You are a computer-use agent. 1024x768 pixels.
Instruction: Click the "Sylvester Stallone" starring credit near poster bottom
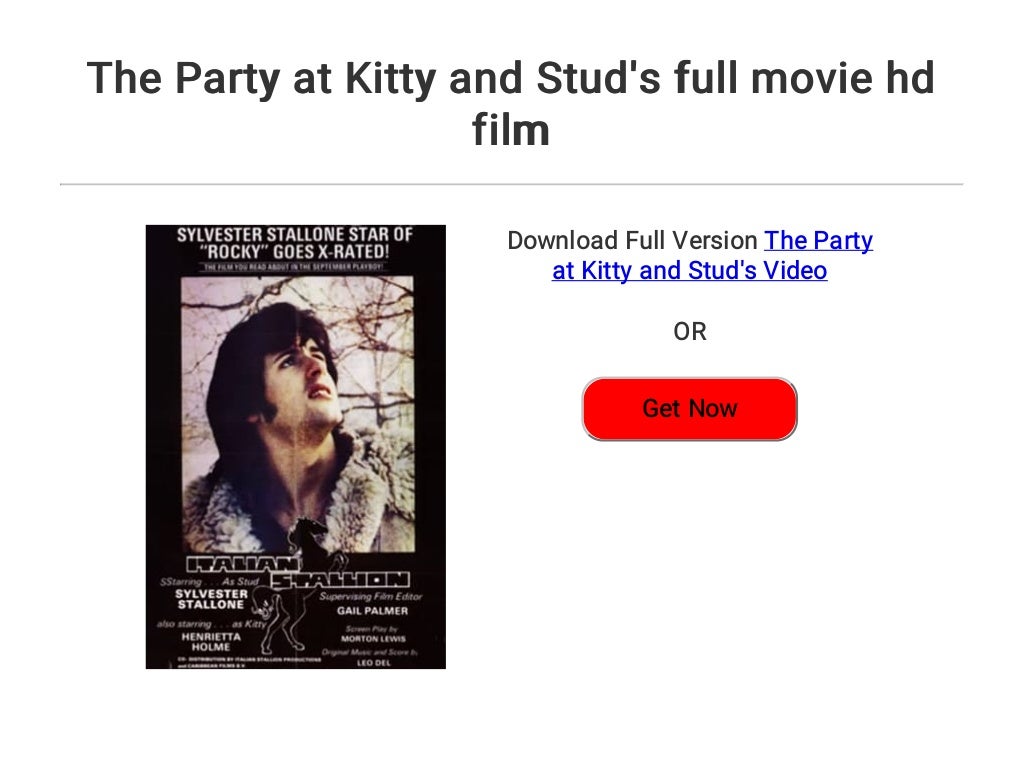211,598
